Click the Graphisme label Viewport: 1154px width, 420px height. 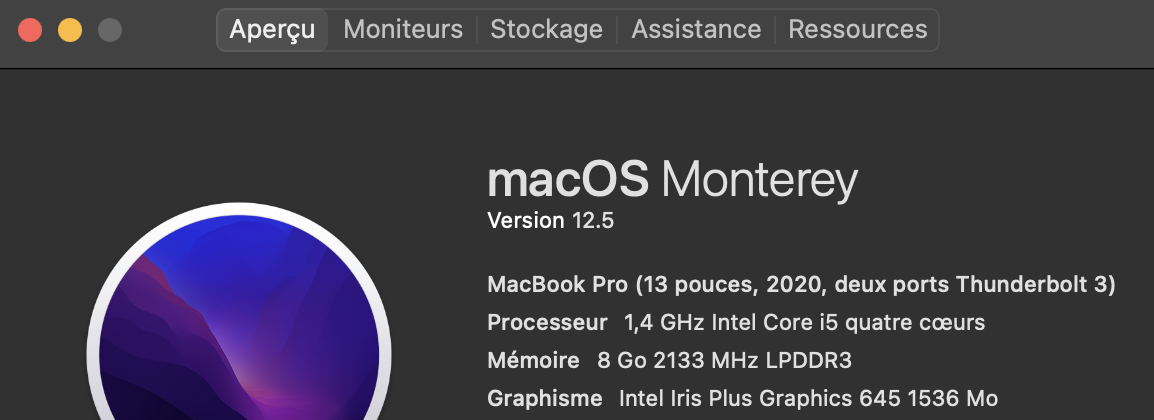click(x=545, y=399)
